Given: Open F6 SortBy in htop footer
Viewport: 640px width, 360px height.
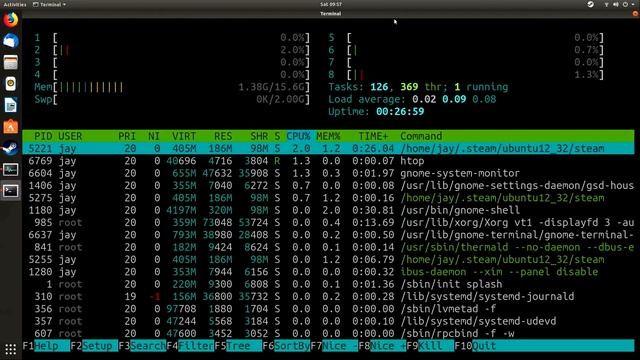Looking at the screenshot, I should 287,346.
